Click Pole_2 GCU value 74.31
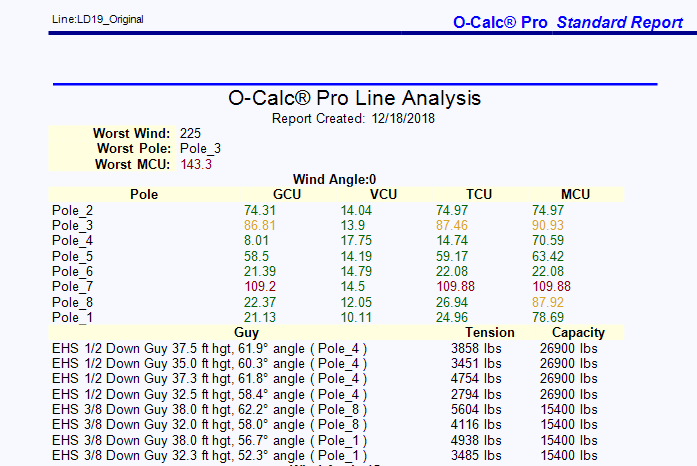Viewport: 697px width, 466px height. [260, 210]
